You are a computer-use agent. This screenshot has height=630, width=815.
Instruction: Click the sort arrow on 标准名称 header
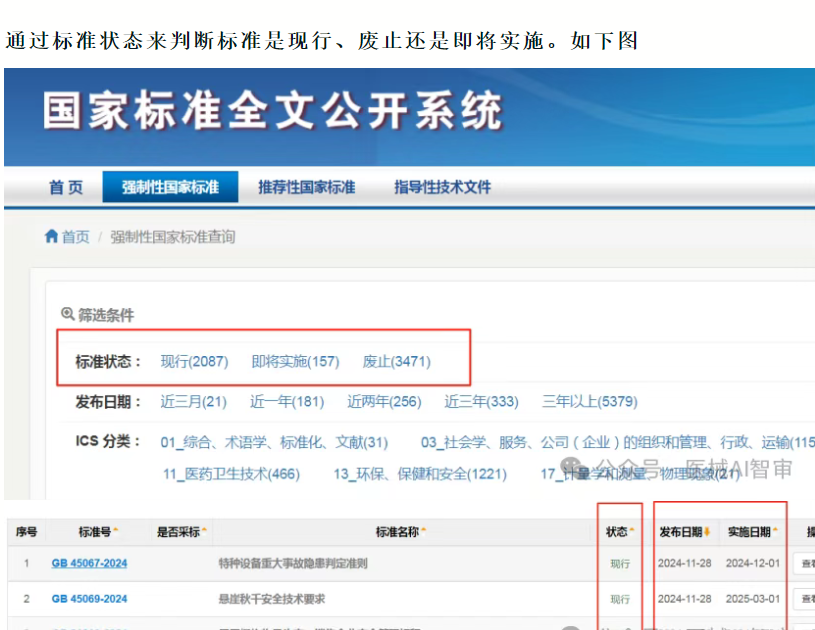[x=423, y=531]
